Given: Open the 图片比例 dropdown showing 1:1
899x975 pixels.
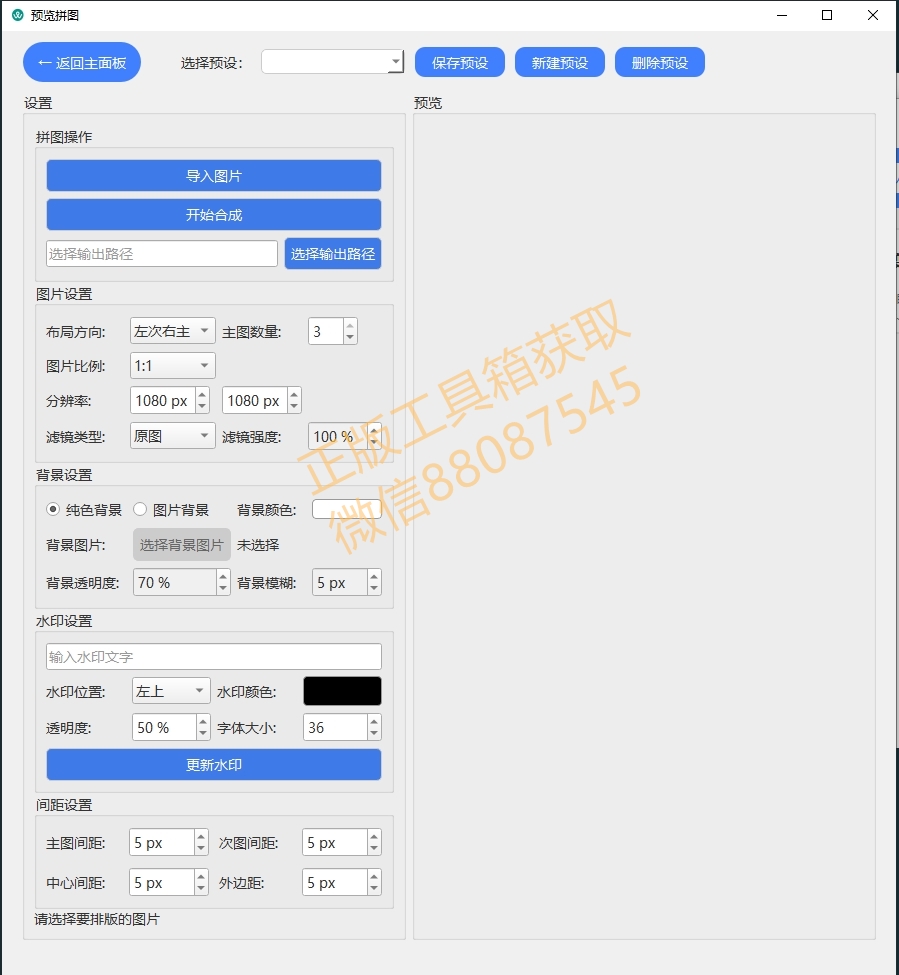Looking at the screenshot, I should [173, 366].
